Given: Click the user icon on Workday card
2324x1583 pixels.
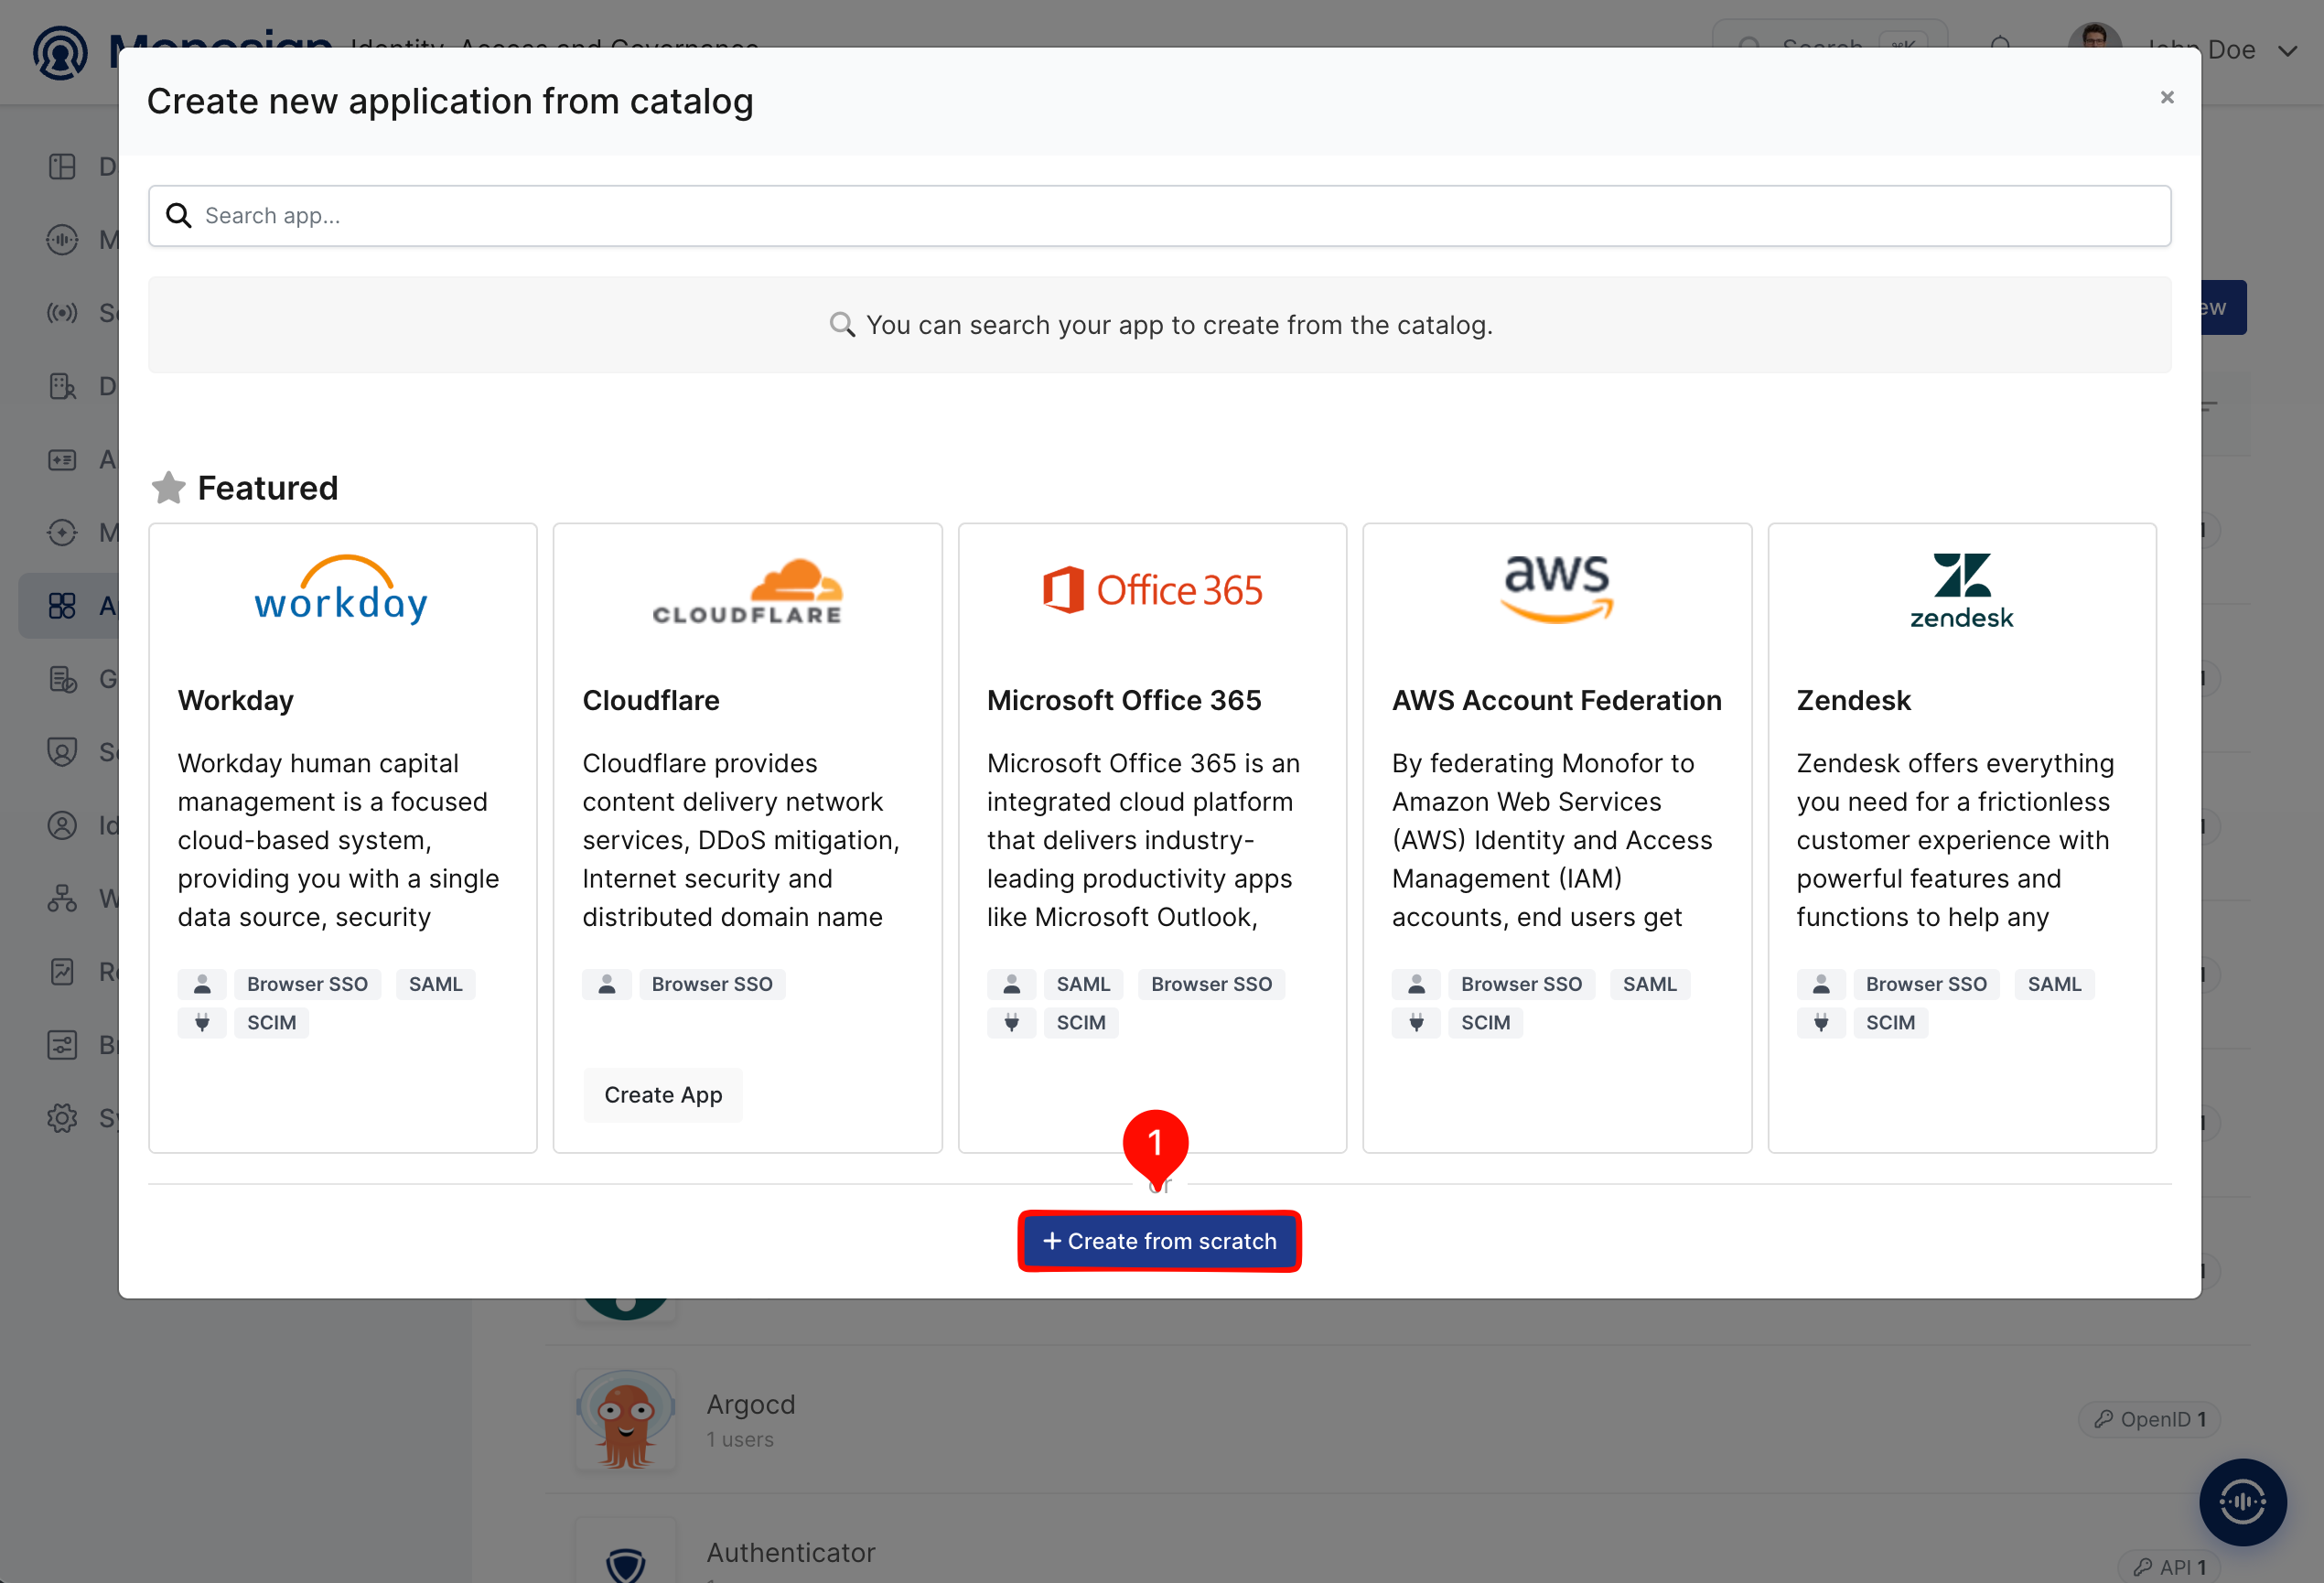Looking at the screenshot, I should pyautogui.click(x=202, y=984).
